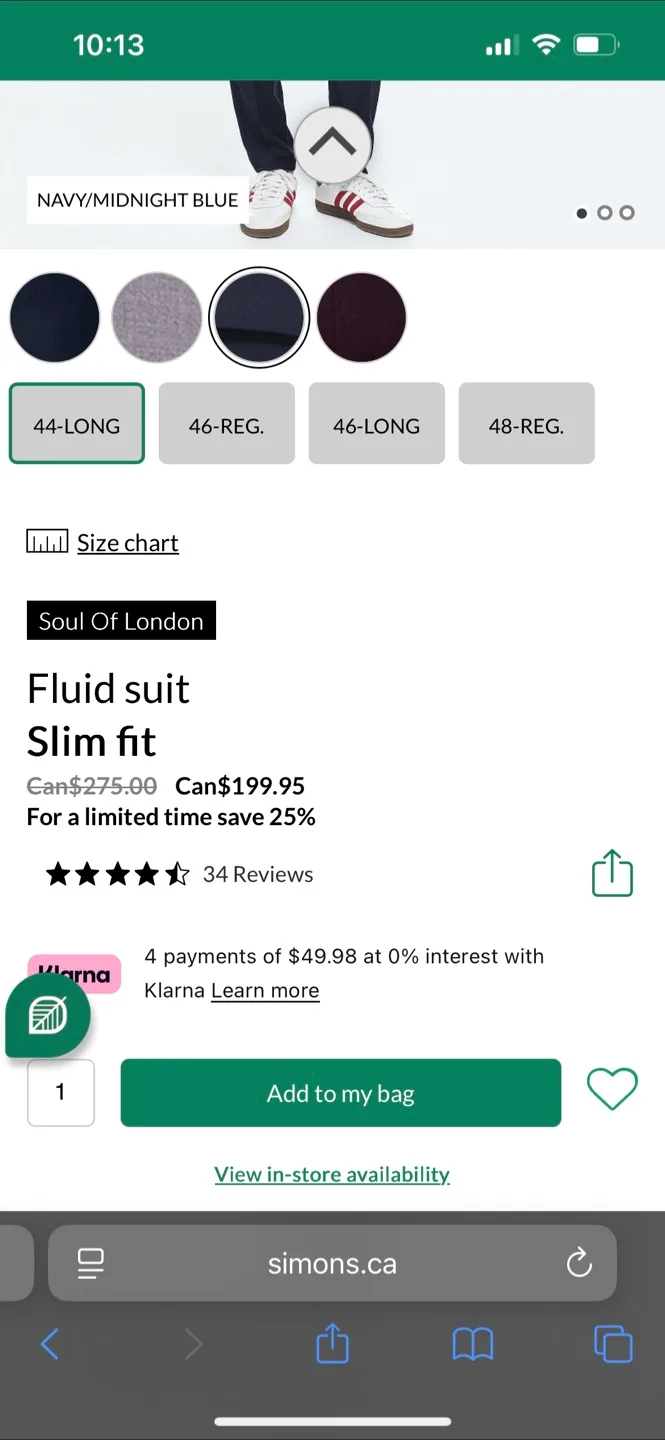Add the suit to favorites via heart icon

(x=612, y=1090)
